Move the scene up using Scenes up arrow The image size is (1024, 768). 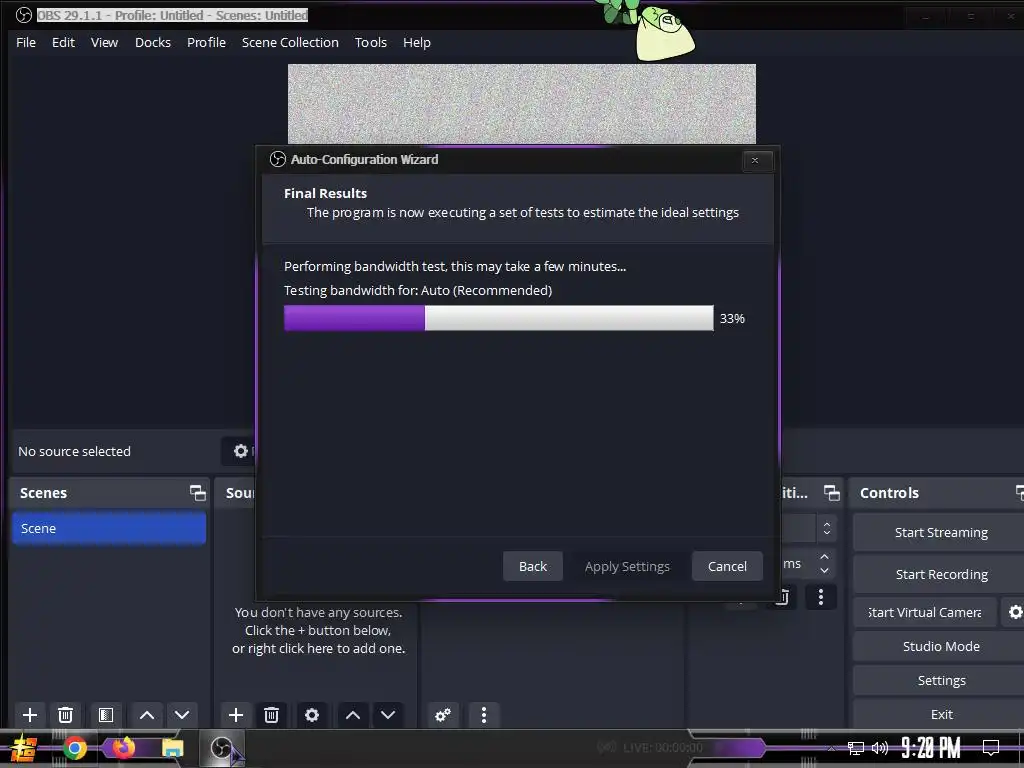point(147,715)
